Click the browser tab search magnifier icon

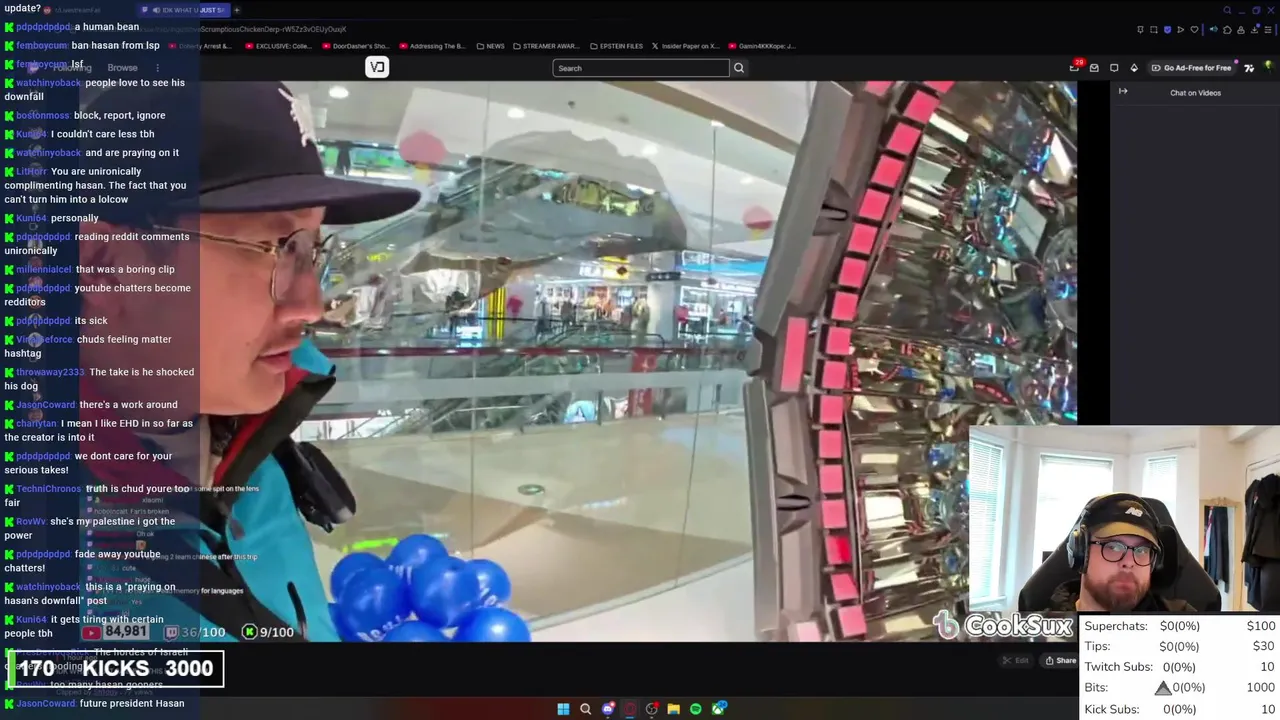(1227, 10)
